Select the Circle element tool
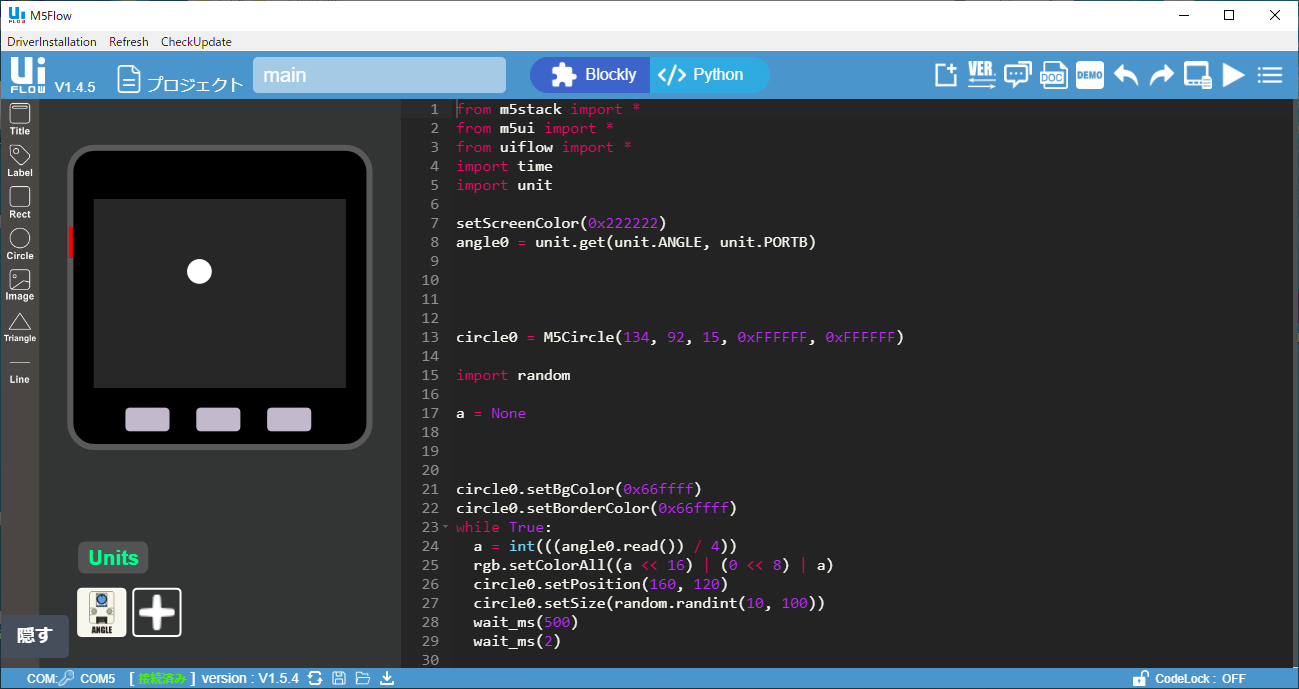1299x689 pixels. point(20,244)
